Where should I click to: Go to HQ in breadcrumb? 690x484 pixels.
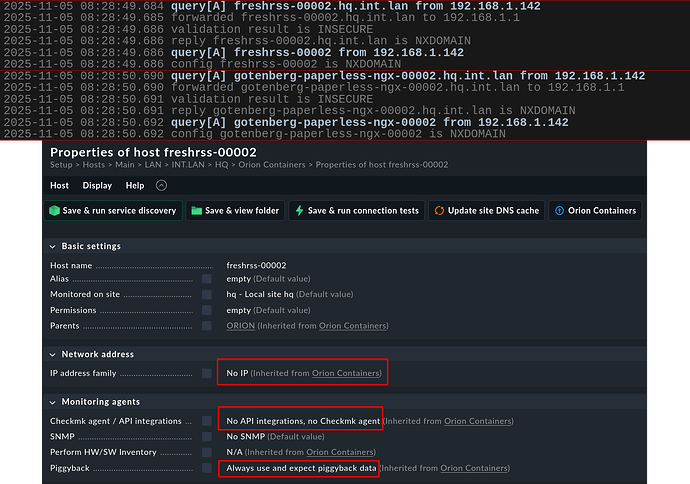tap(221, 165)
